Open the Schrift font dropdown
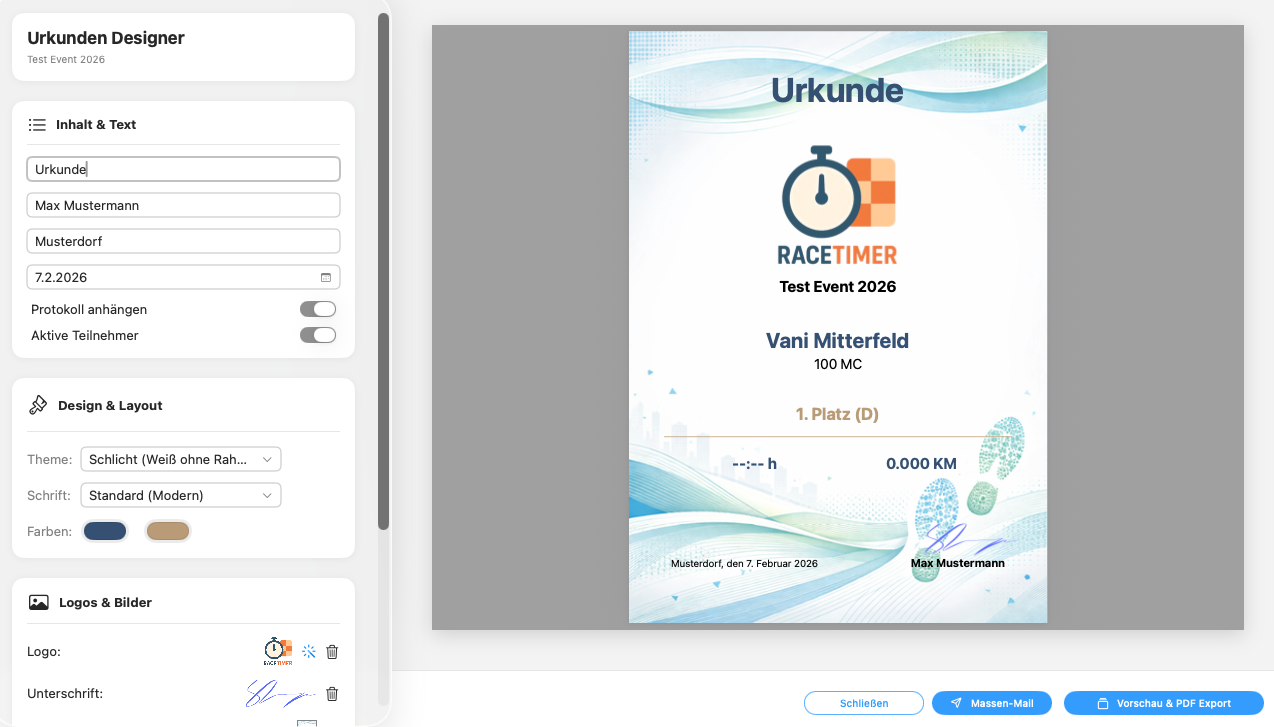Image resolution: width=1274 pixels, height=727 pixels. [181, 495]
